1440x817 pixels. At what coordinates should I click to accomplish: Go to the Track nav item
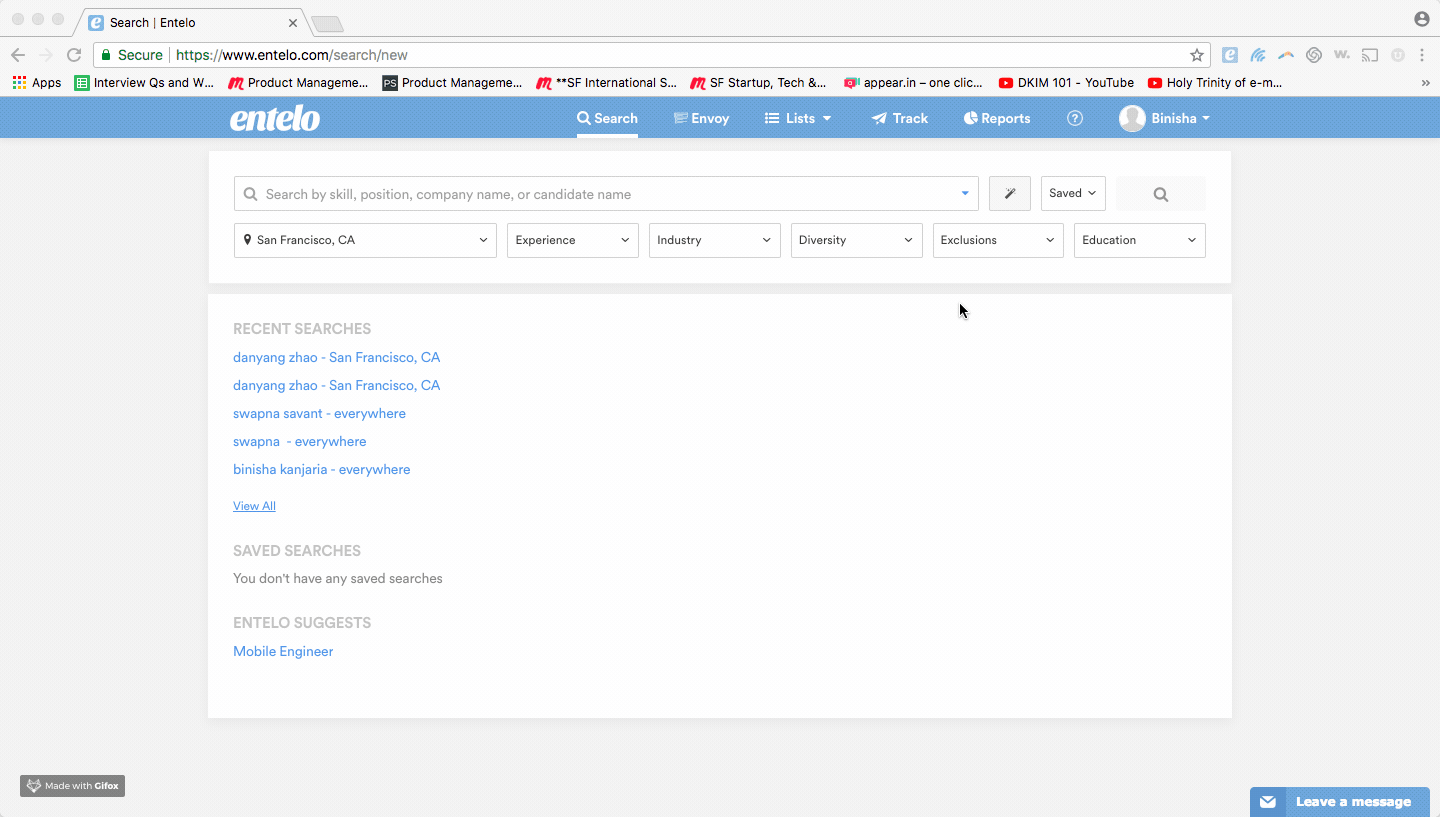pos(900,118)
